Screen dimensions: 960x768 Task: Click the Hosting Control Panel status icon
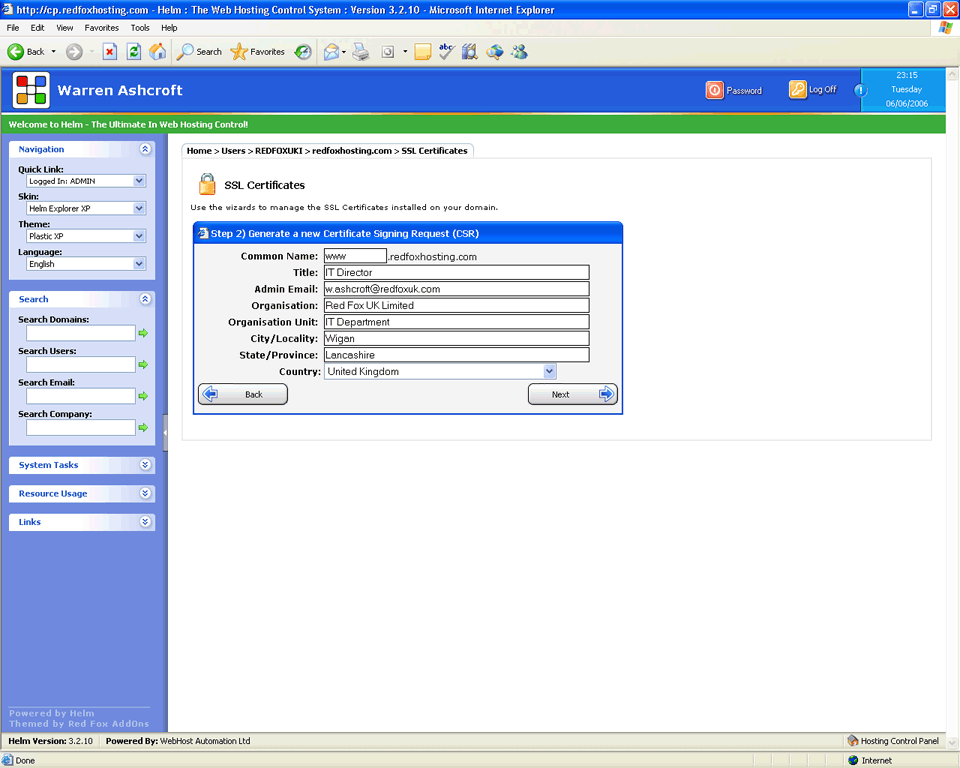[x=852, y=741]
